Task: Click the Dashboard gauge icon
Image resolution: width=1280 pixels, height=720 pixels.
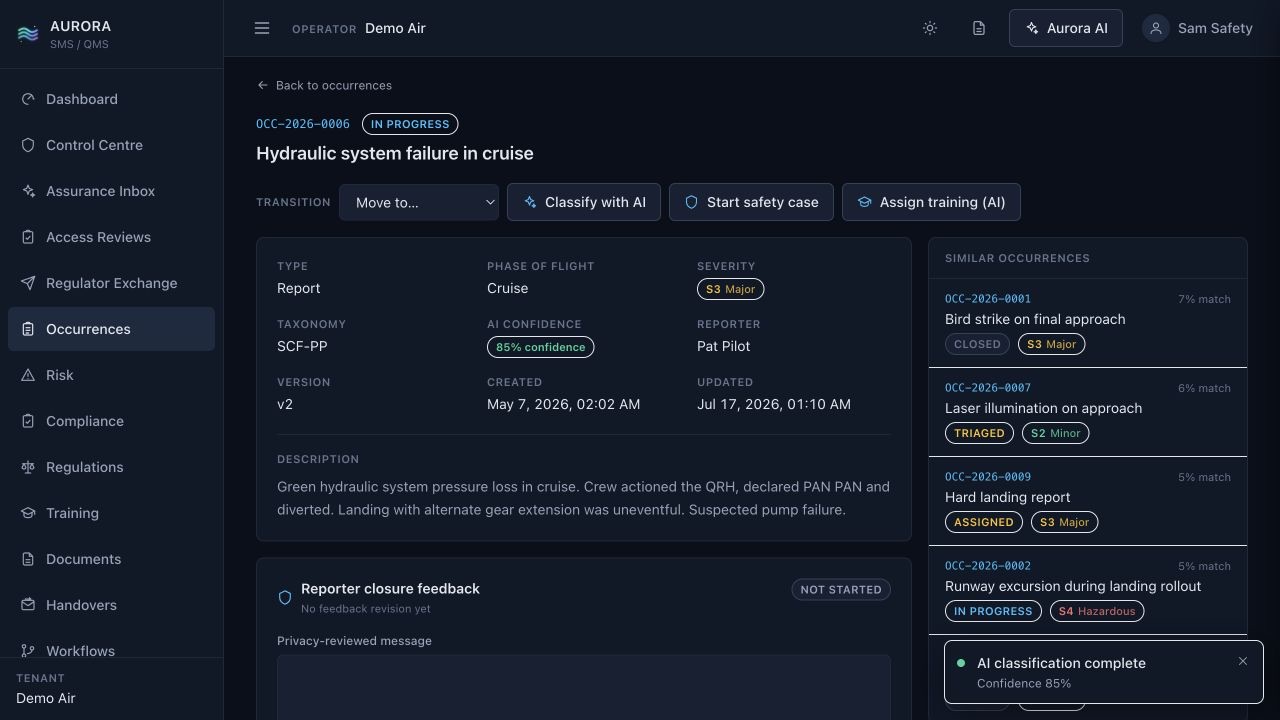Action: pos(28,99)
